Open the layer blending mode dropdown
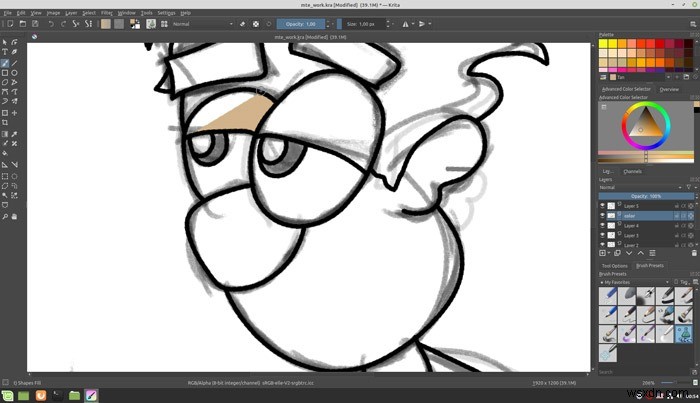 641,187
